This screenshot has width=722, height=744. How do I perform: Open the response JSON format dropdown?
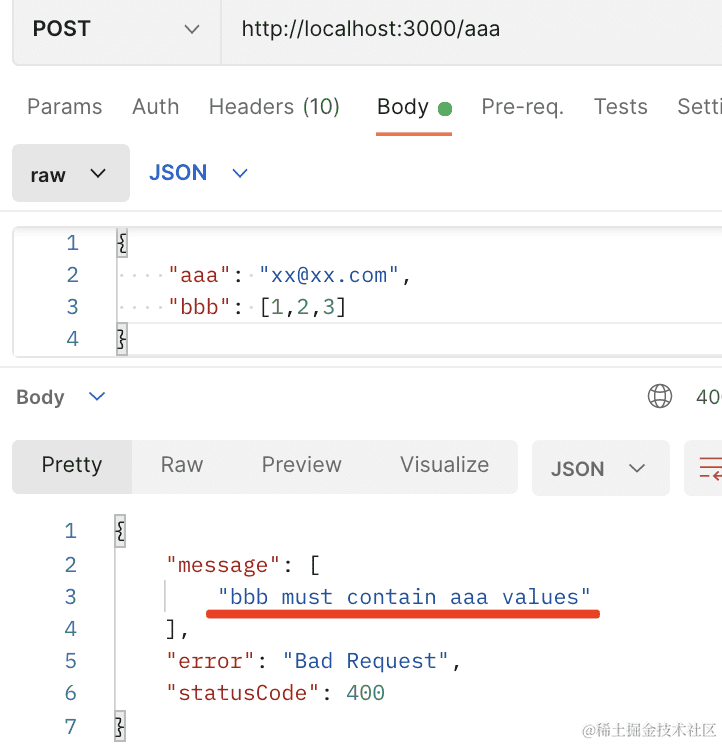(599, 468)
